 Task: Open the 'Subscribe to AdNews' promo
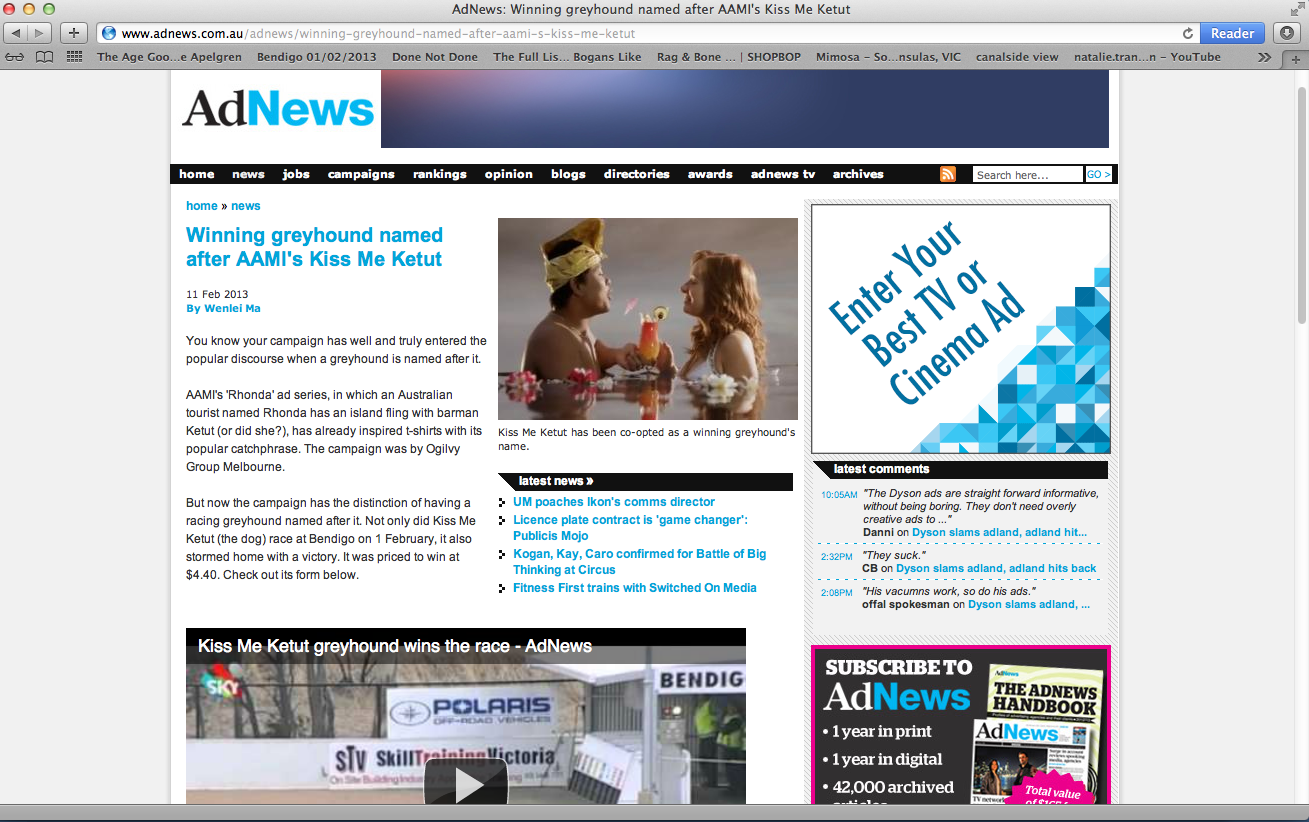pyautogui.click(x=961, y=725)
